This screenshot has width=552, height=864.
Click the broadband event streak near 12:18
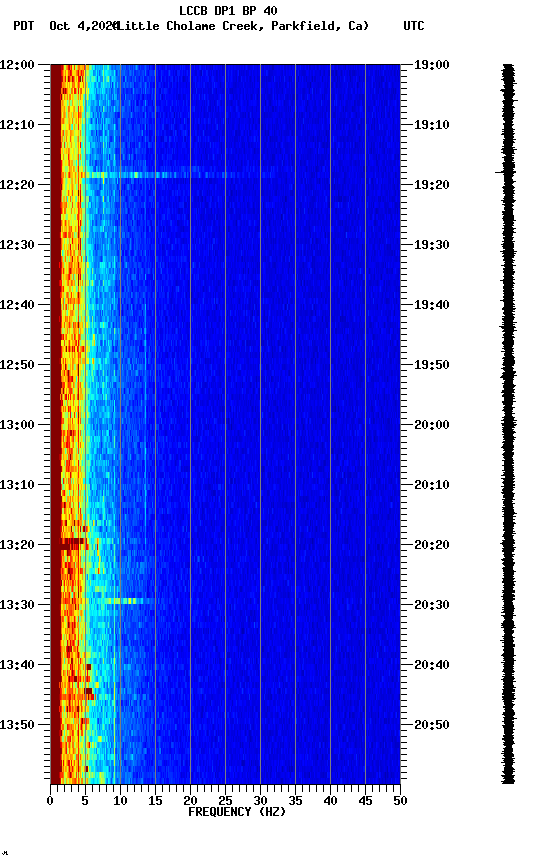(x=179, y=175)
